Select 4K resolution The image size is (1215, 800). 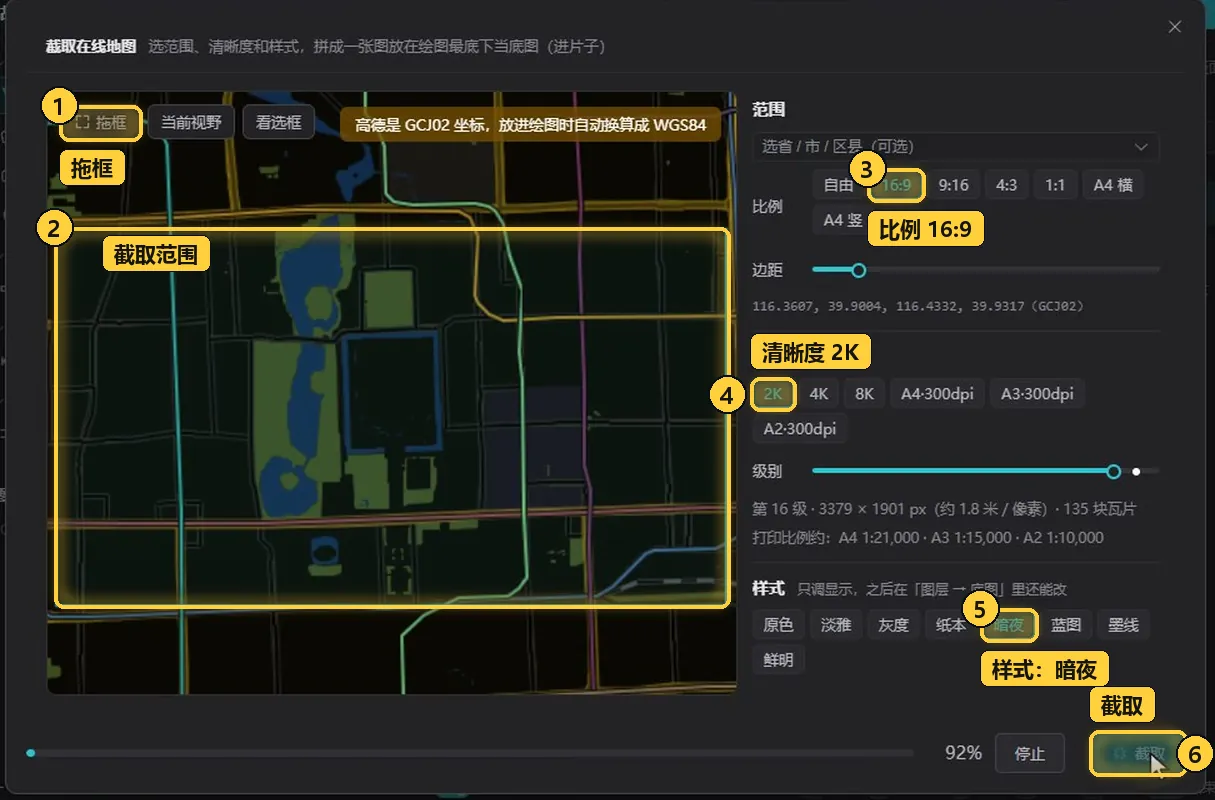click(819, 394)
